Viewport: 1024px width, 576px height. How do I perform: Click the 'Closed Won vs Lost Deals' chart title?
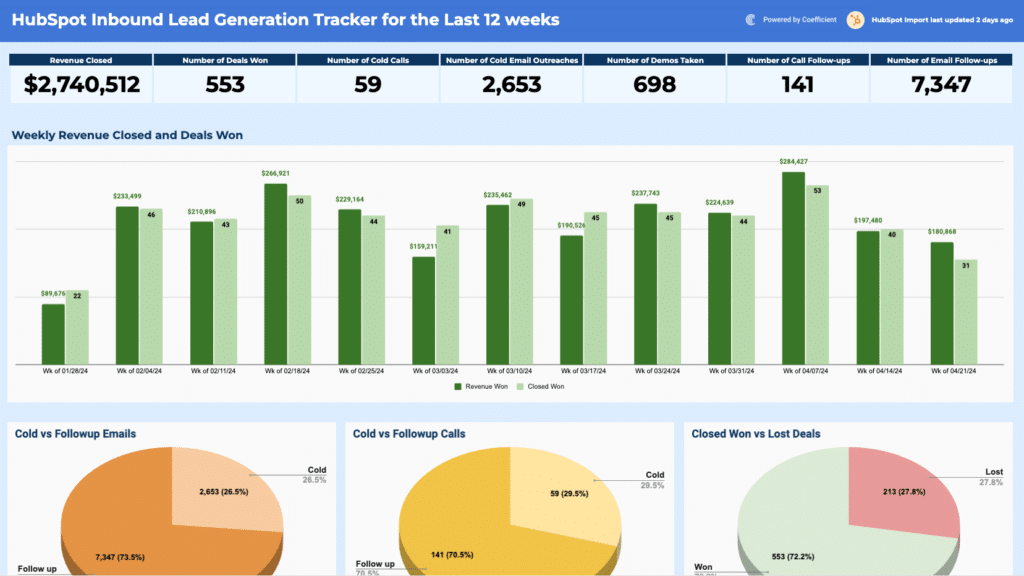pyautogui.click(x=756, y=434)
